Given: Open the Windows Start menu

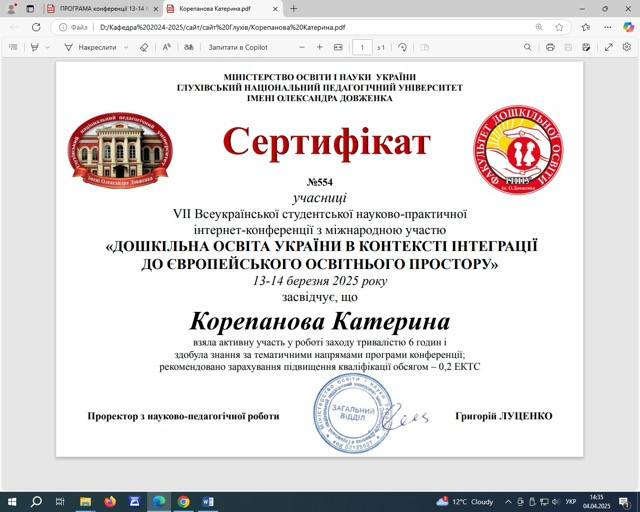Looking at the screenshot, I should coord(12,502).
